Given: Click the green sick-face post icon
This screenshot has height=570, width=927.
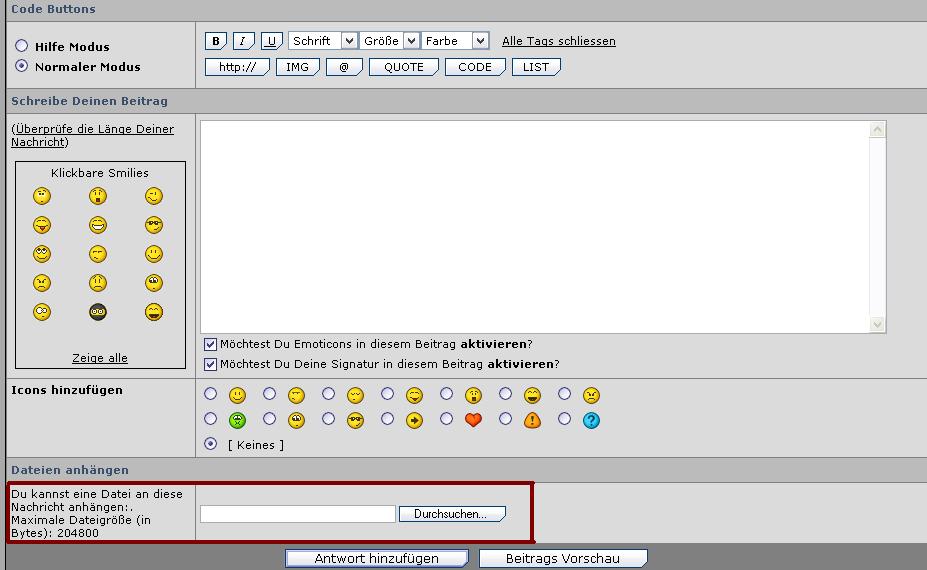Looking at the screenshot, I should pos(237,420).
